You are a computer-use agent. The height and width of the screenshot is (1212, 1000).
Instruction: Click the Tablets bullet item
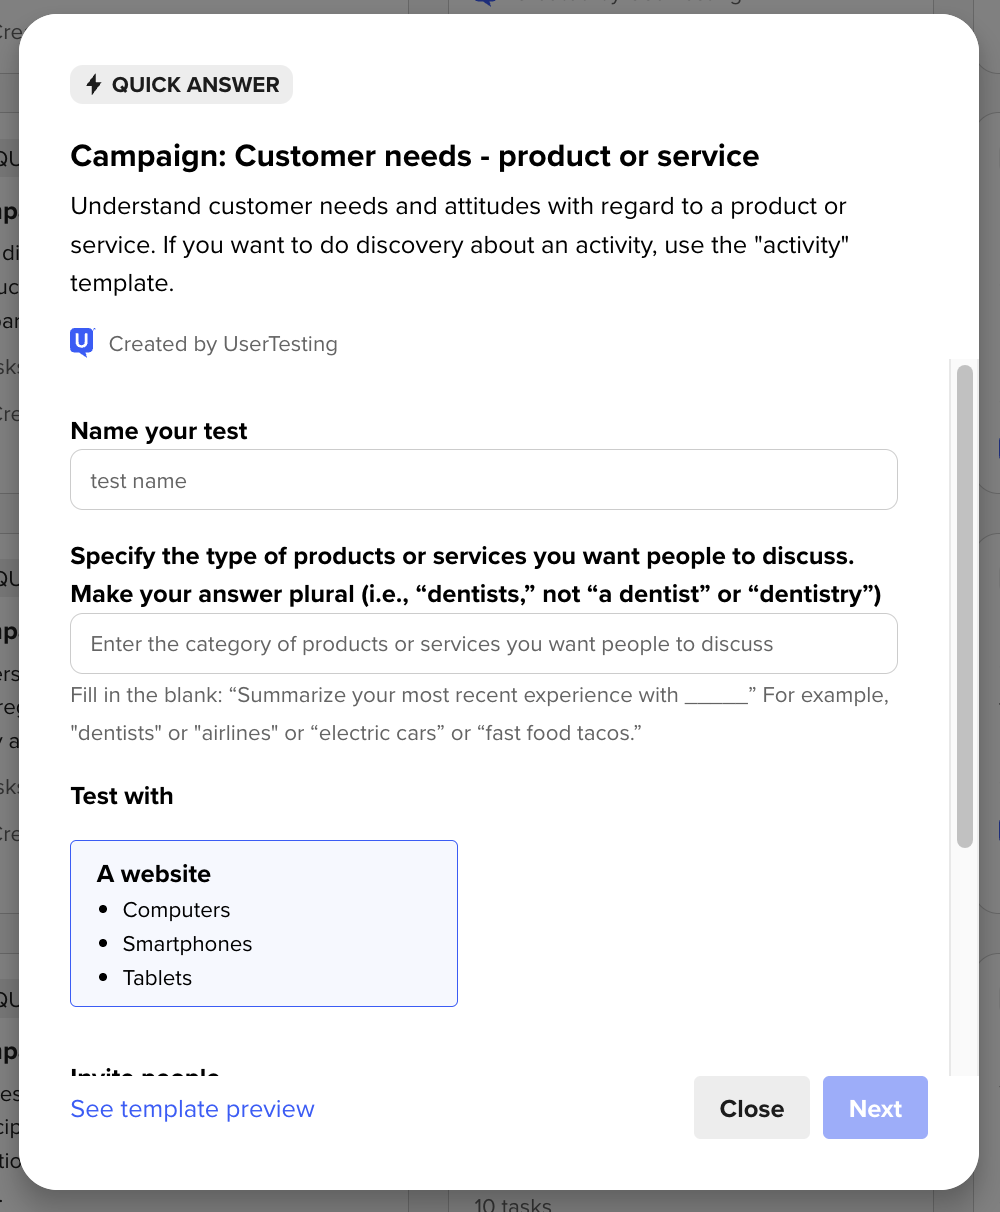click(157, 978)
